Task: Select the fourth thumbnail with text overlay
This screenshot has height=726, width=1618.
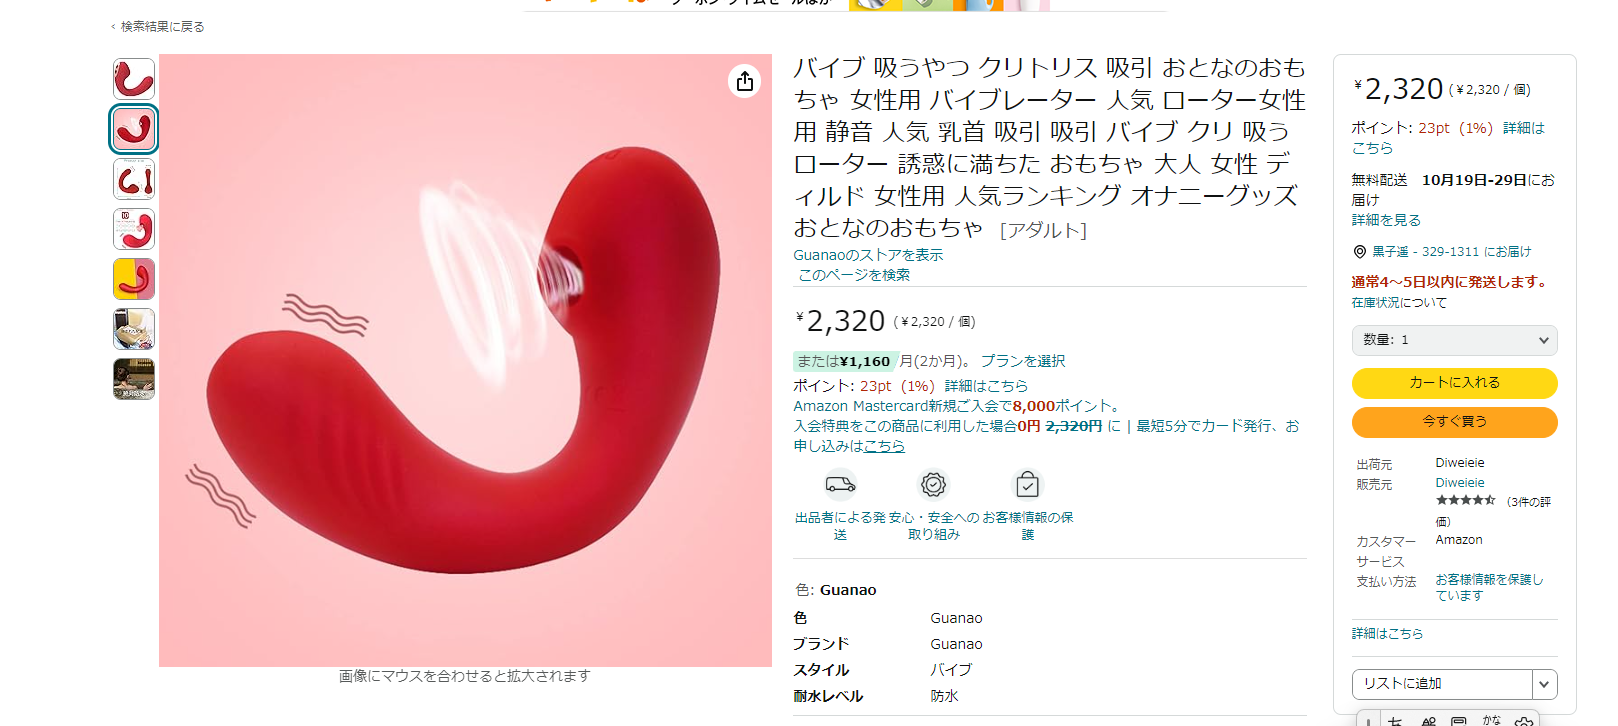Action: [134, 229]
